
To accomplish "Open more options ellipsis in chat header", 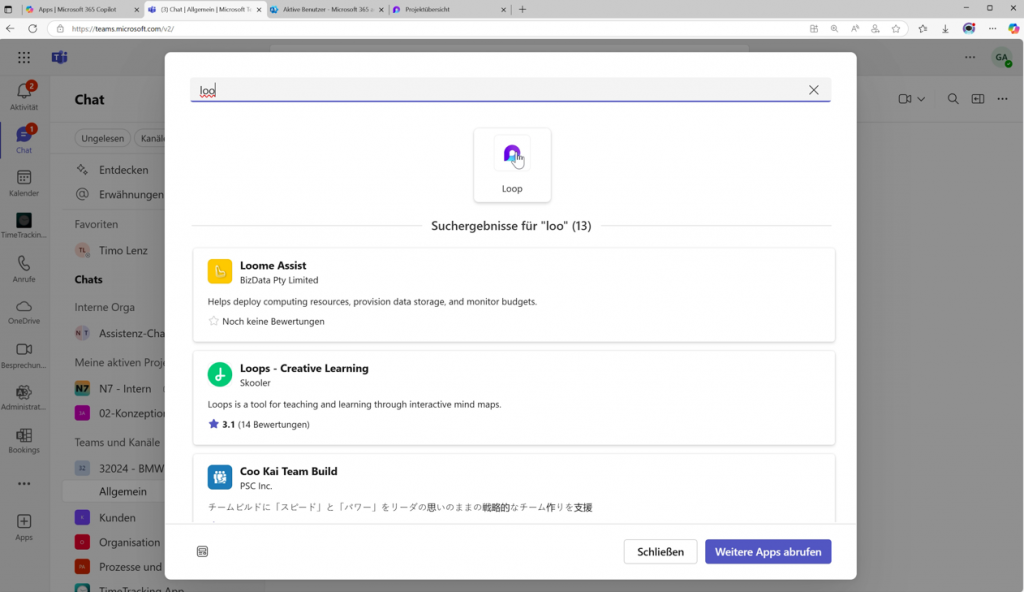I will 1002,99.
